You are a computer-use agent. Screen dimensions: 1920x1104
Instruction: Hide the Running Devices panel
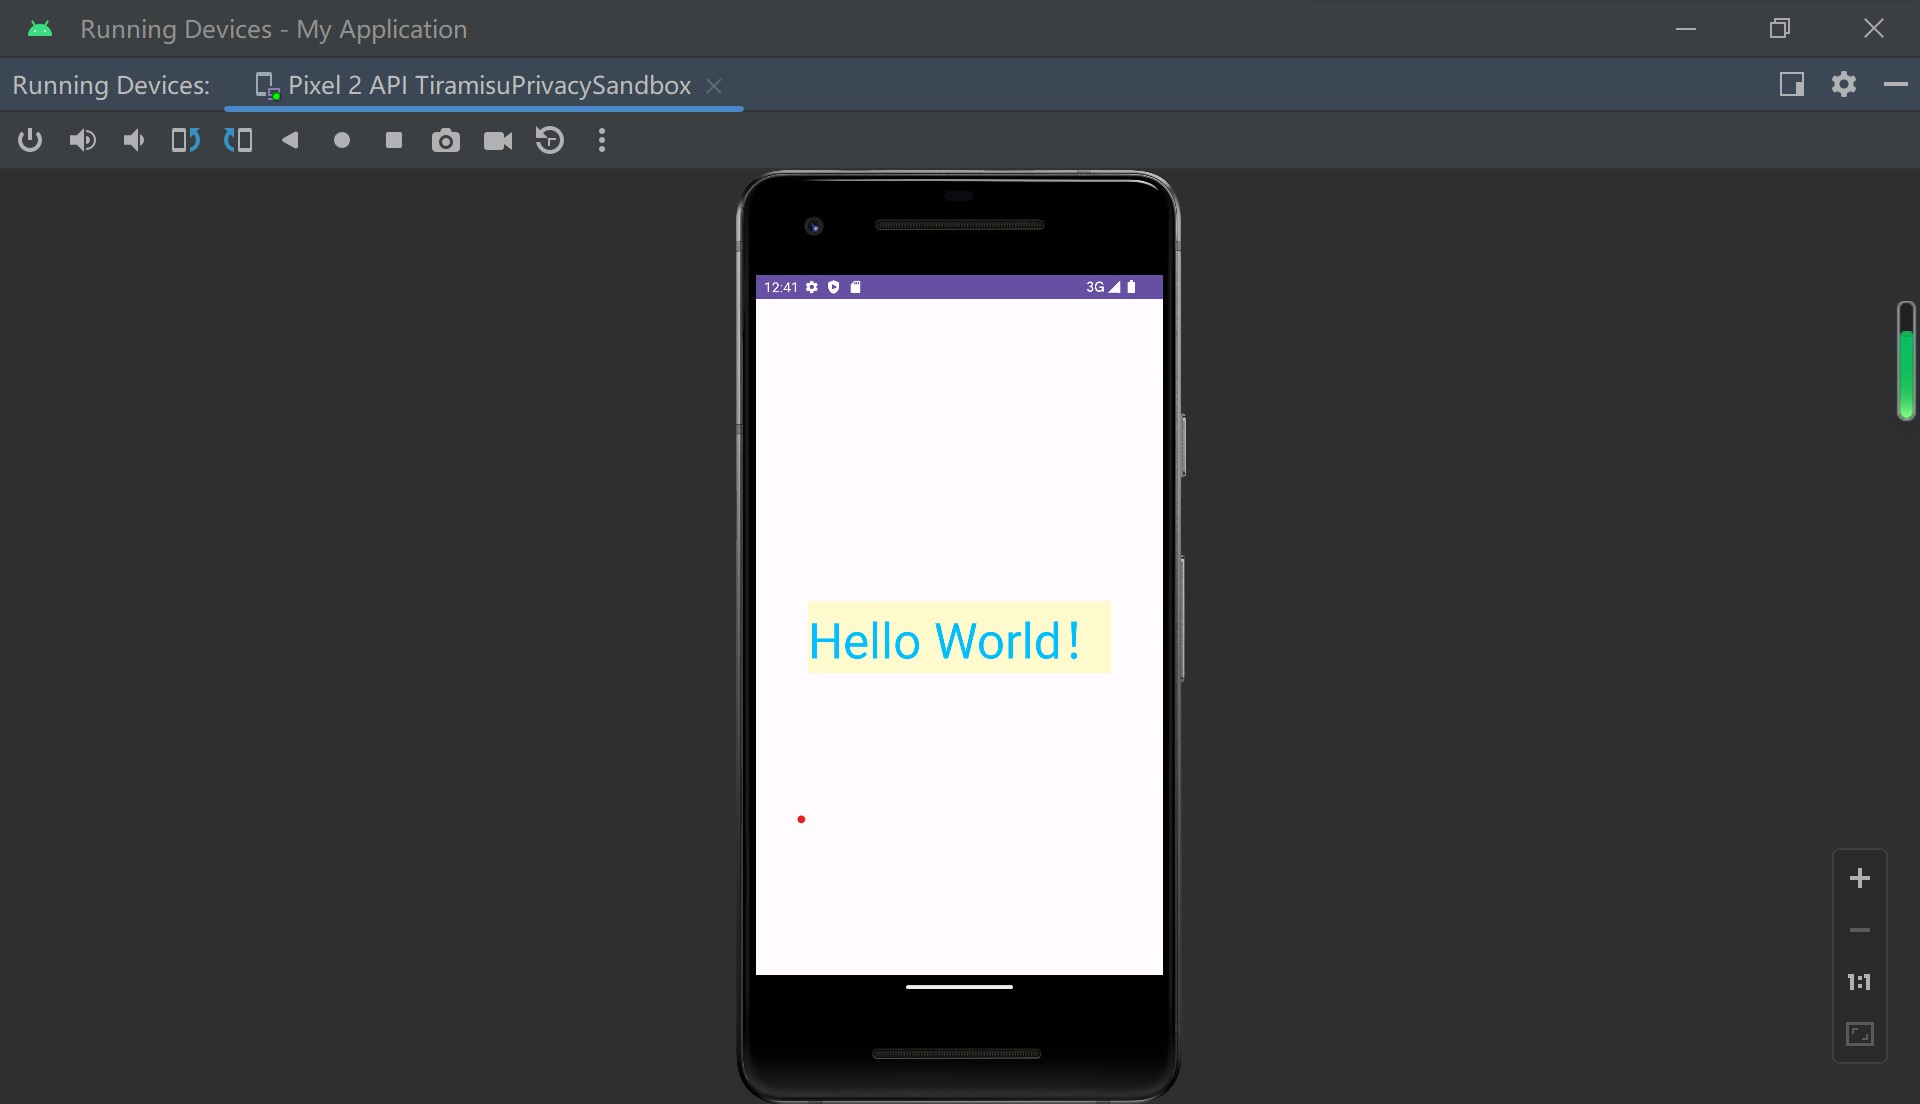[1895, 85]
